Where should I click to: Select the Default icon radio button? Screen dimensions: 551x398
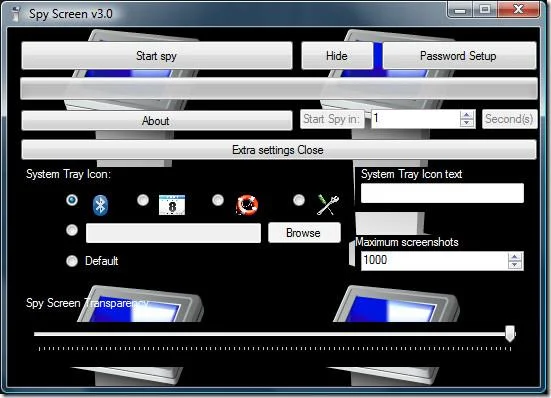click(72, 261)
